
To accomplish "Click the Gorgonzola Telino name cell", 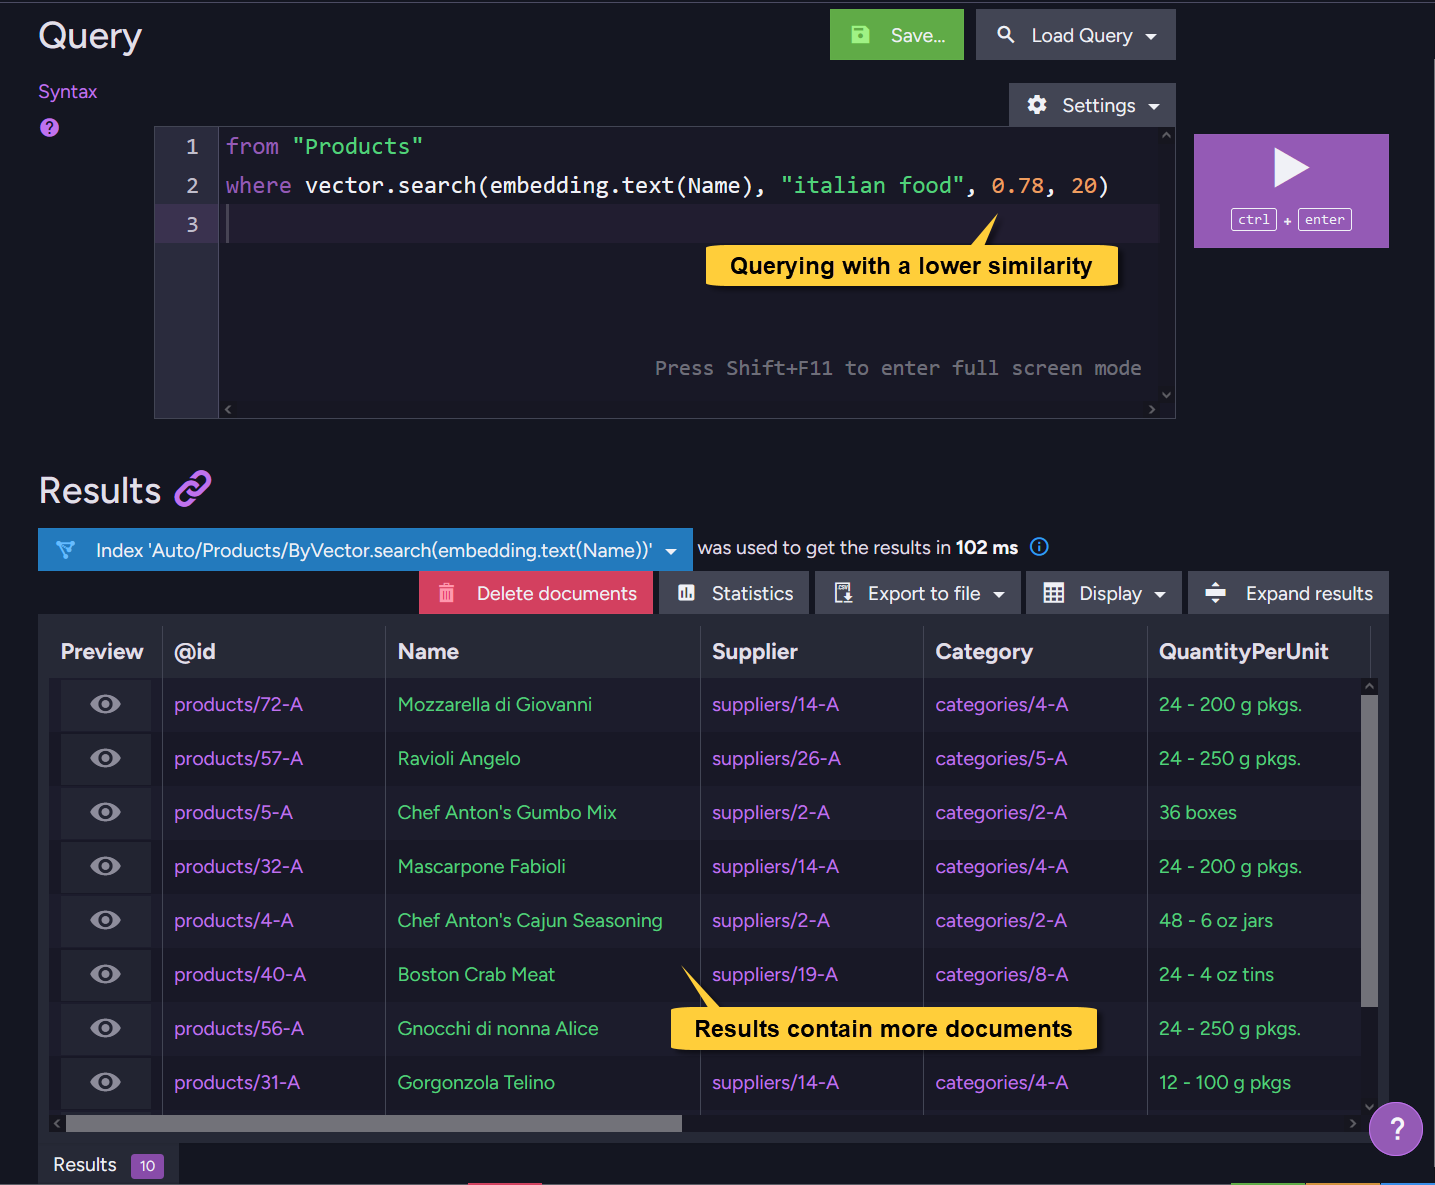I will (x=476, y=1082).
